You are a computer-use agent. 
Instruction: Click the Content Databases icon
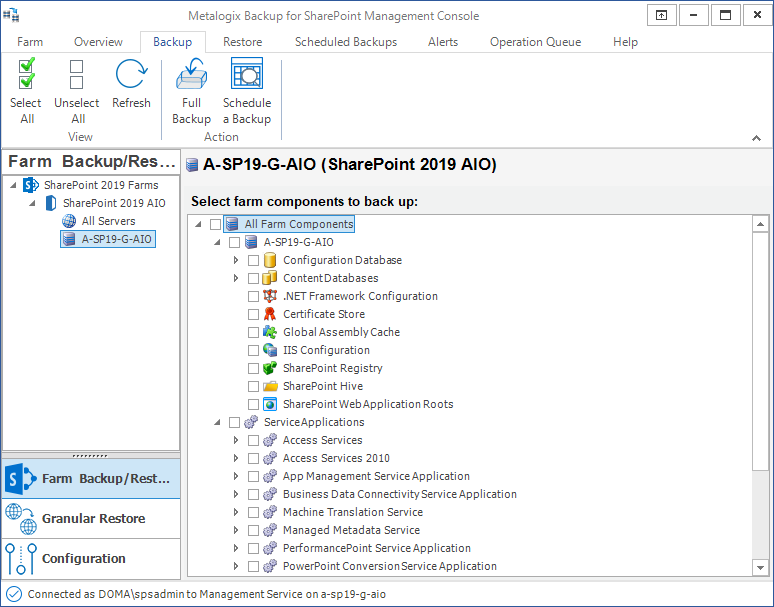pos(270,278)
